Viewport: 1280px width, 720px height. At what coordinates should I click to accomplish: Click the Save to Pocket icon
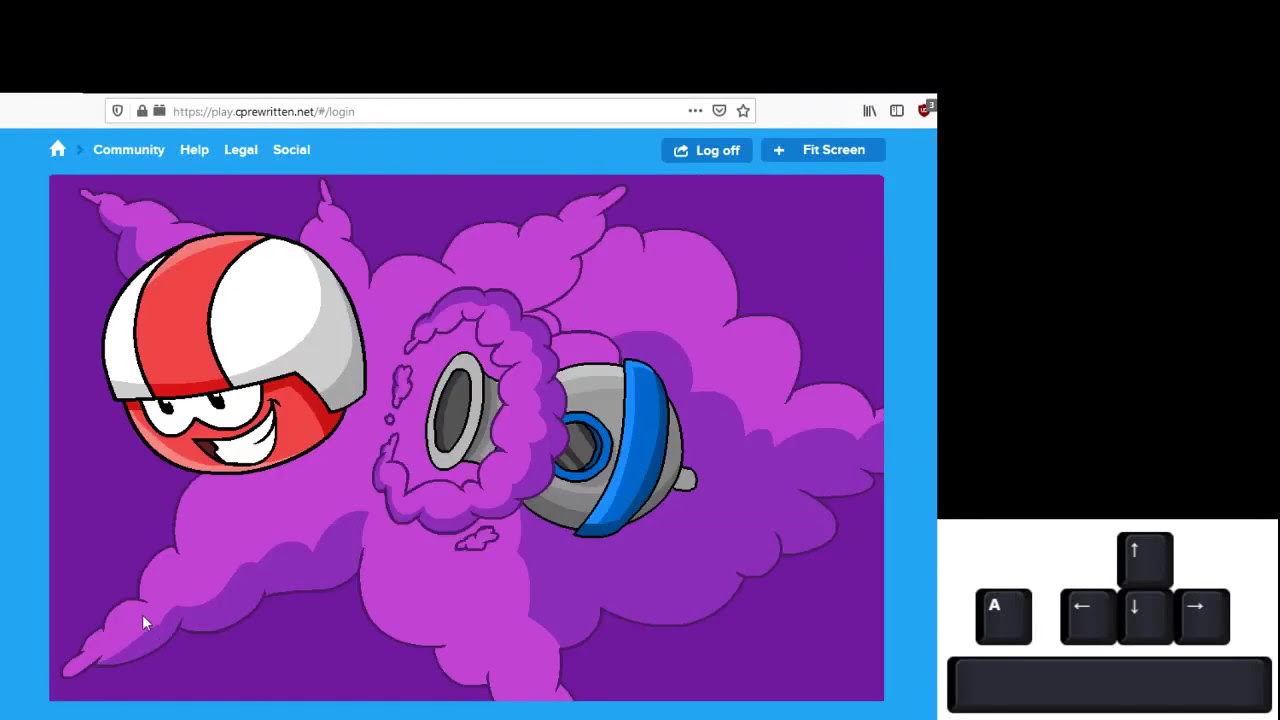pos(719,111)
